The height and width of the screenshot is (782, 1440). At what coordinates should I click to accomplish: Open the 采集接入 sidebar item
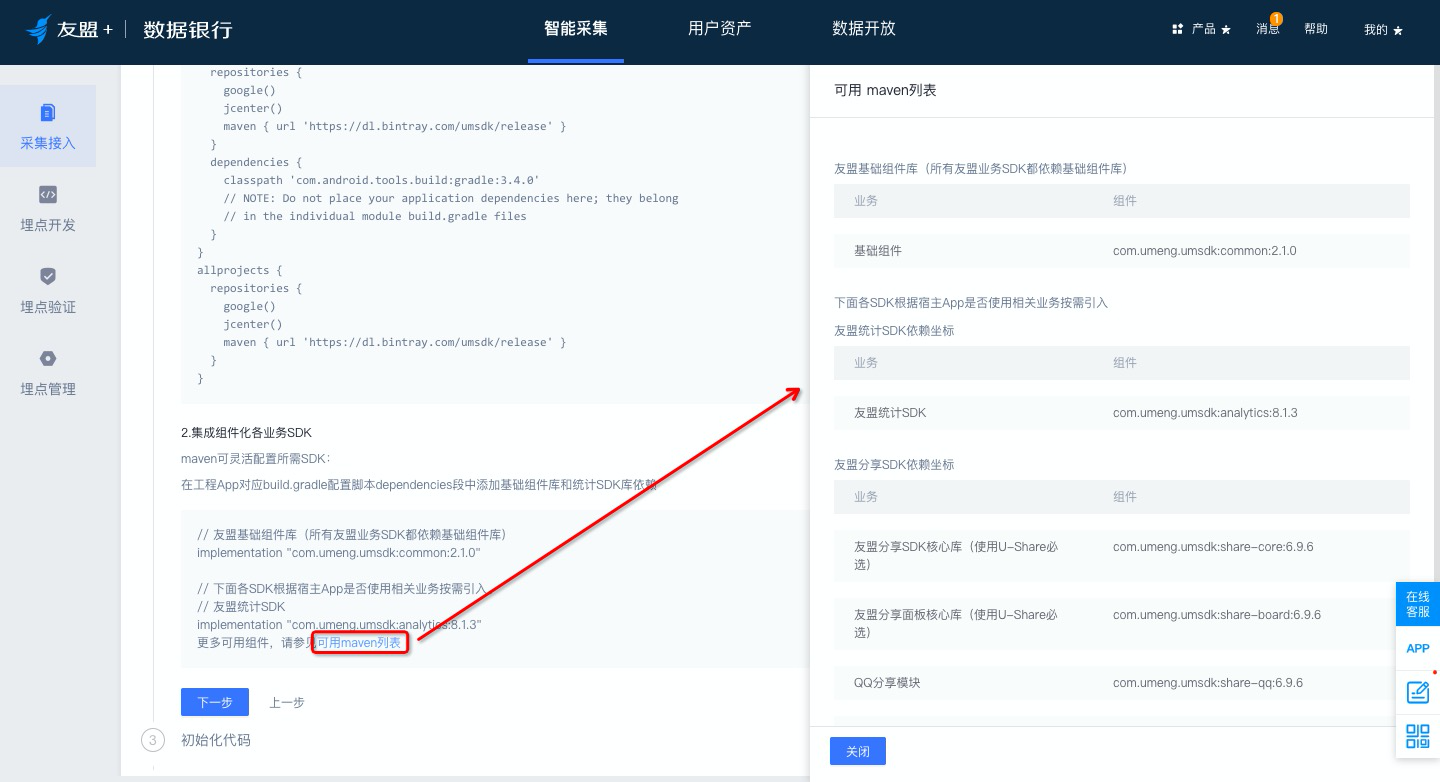[48, 126]
